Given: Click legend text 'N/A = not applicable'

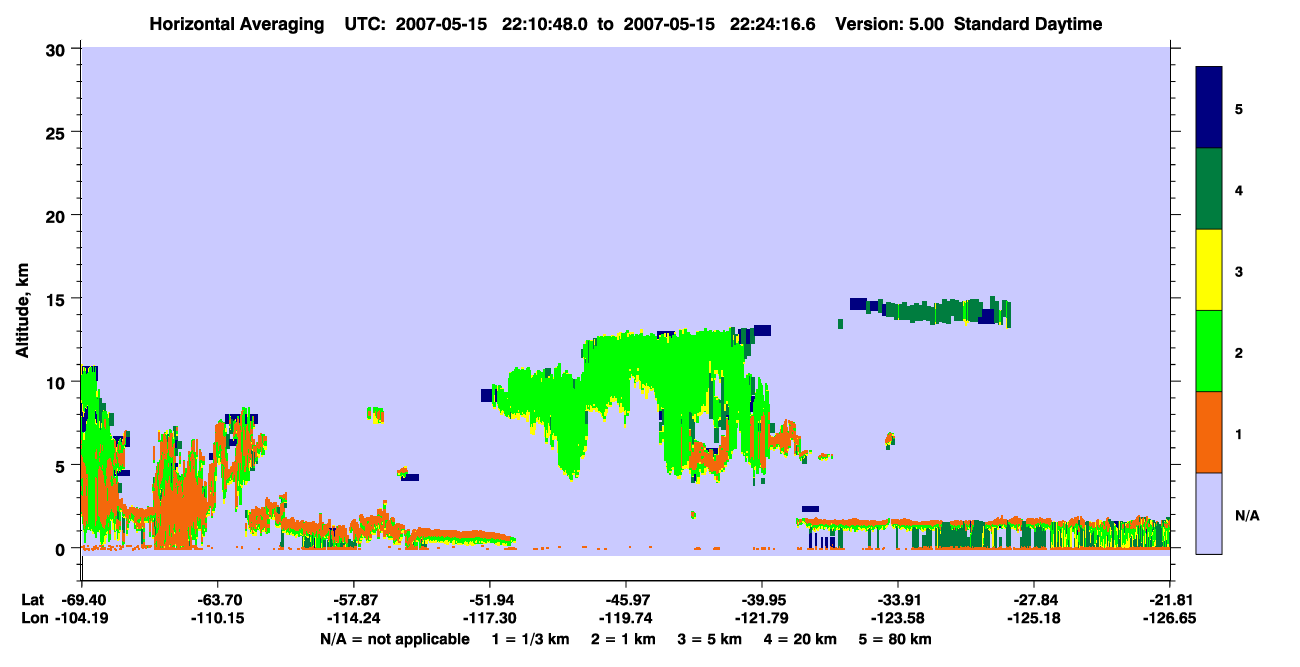Looking at the screenshot, I should tap(394, 639).
